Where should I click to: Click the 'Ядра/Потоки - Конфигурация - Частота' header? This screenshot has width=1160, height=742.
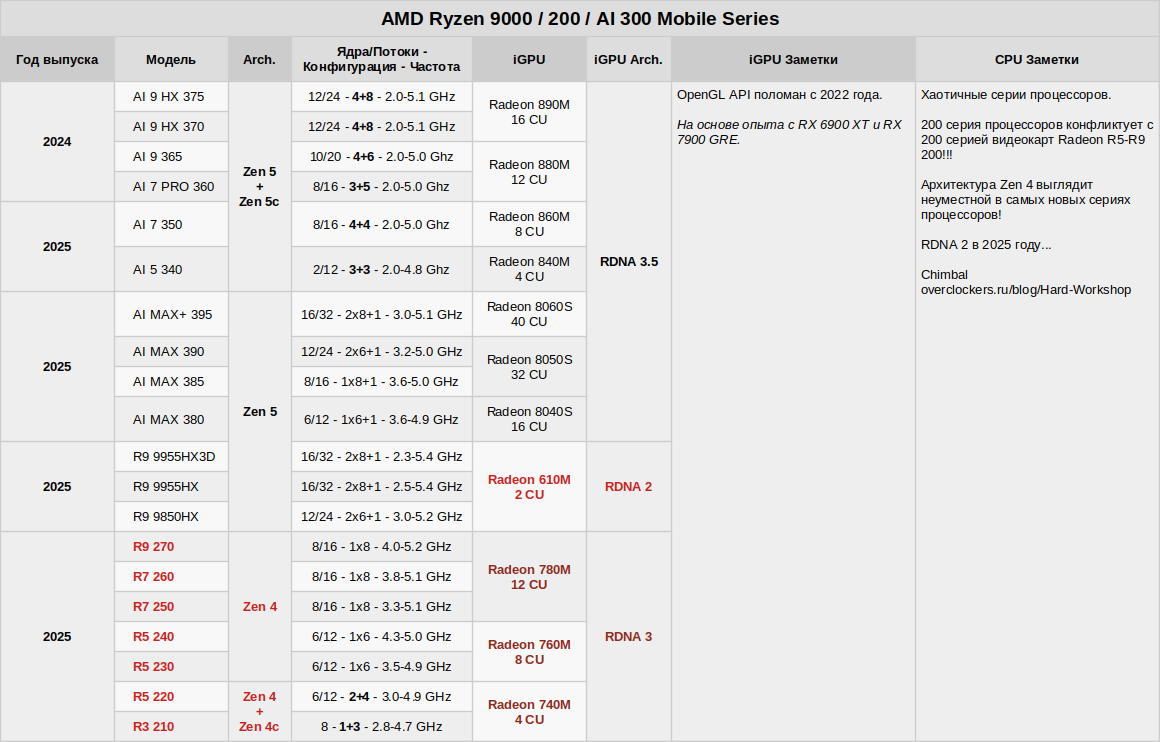382,59
